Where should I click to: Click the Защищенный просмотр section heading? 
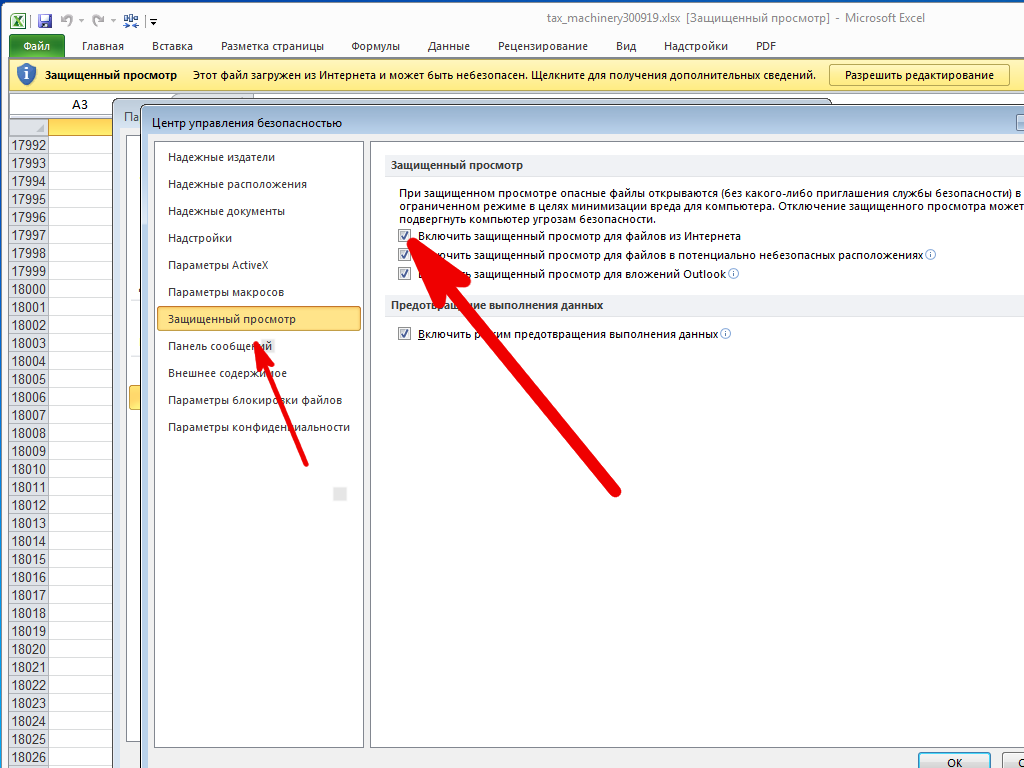456,165
